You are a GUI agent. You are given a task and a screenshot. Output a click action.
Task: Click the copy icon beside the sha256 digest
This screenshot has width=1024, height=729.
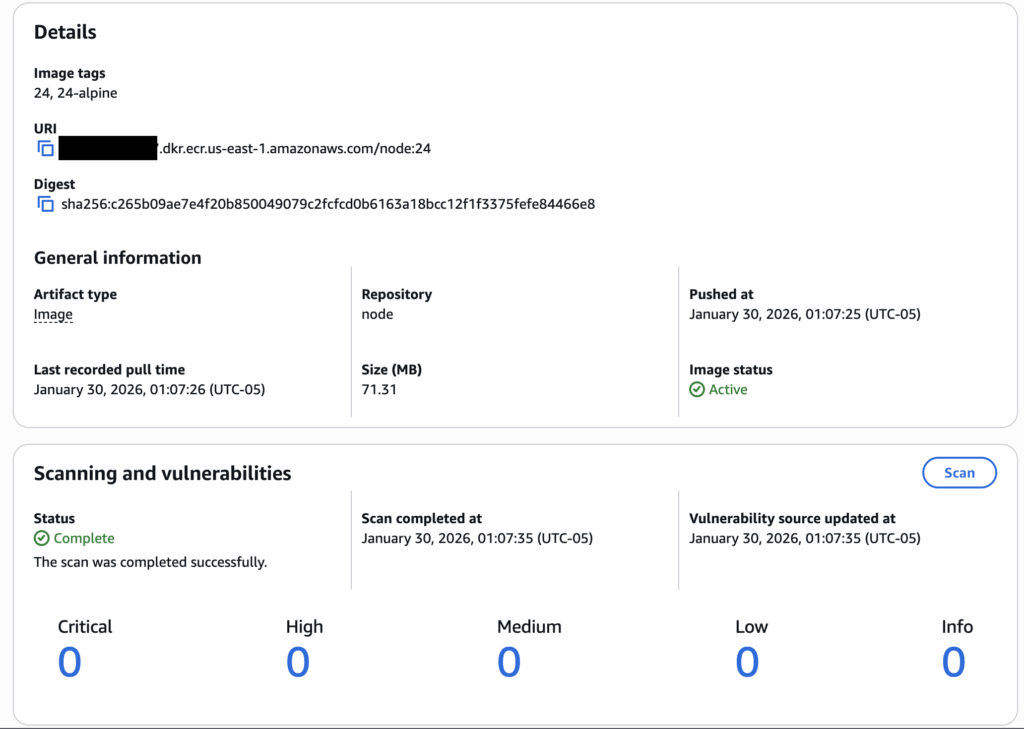(45, 204)
